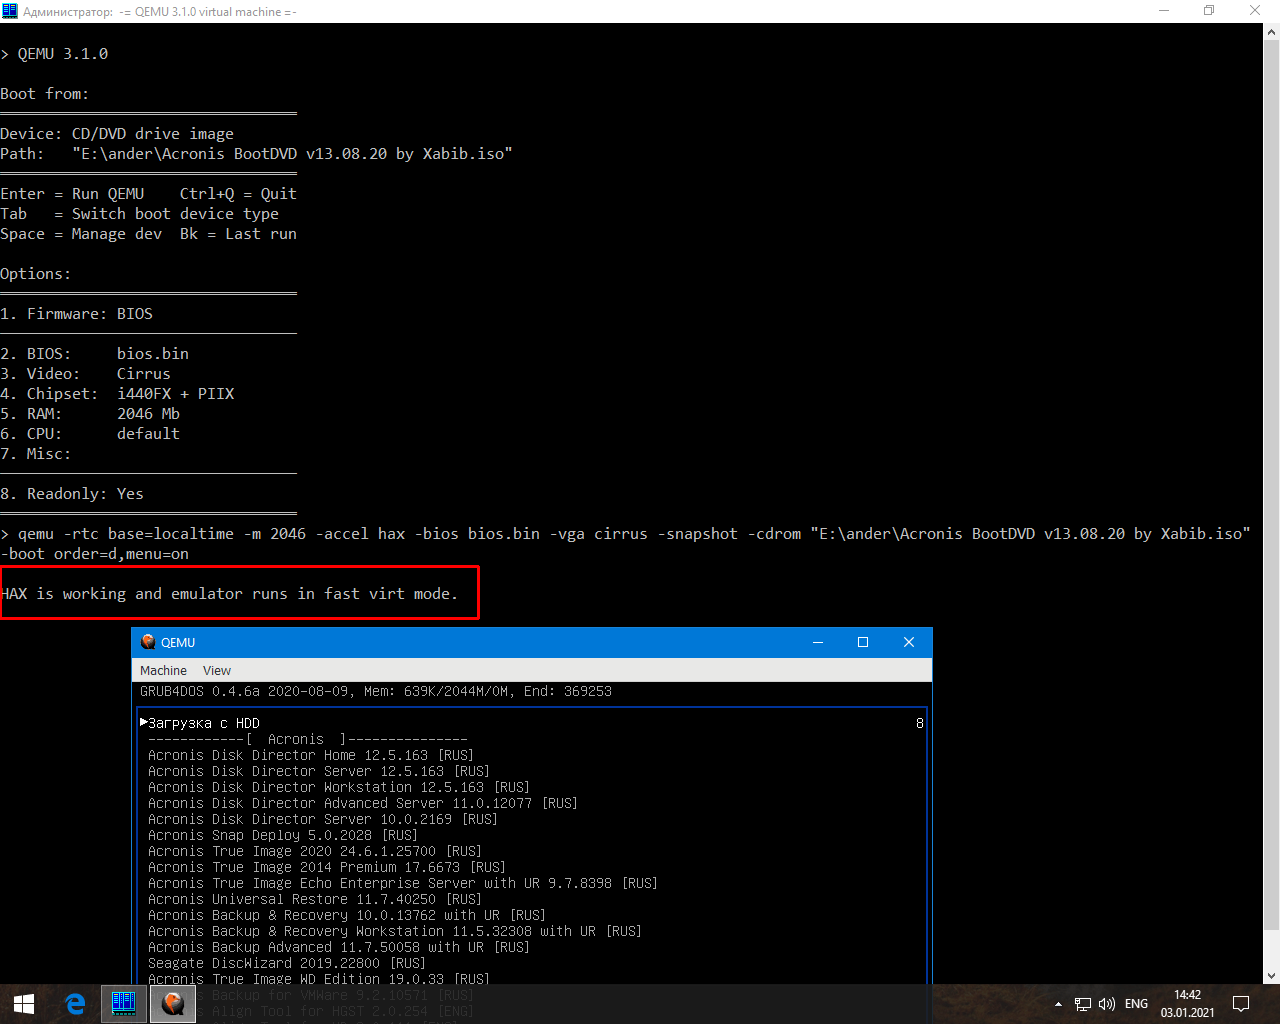Click the console scrollbar up arrow
The height and width of the screenshot is (1024, 1280).
(x=1271, y=32)
